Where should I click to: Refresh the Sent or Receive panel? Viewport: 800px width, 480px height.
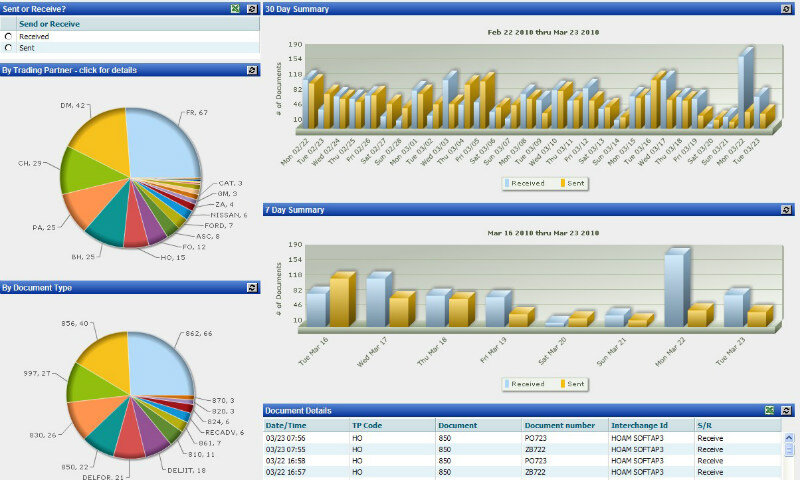point(252,8)
